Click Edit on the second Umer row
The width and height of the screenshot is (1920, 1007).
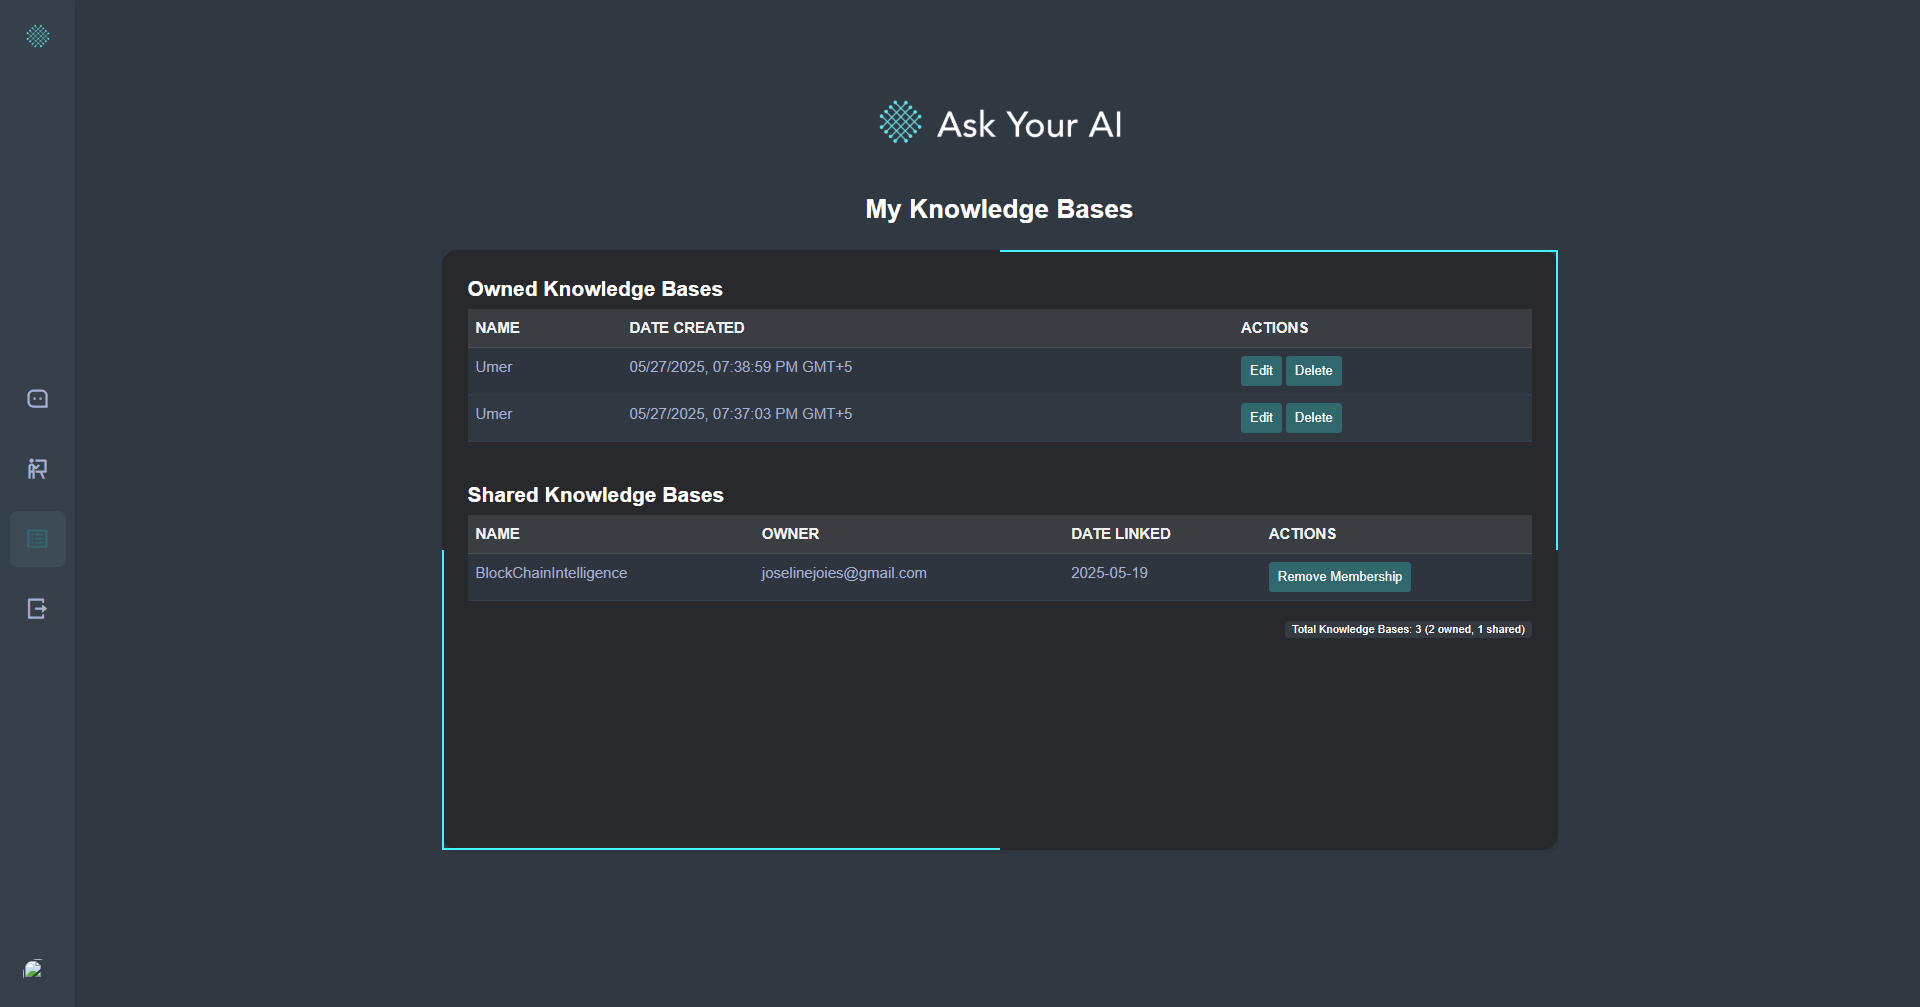coord(1260,417)
